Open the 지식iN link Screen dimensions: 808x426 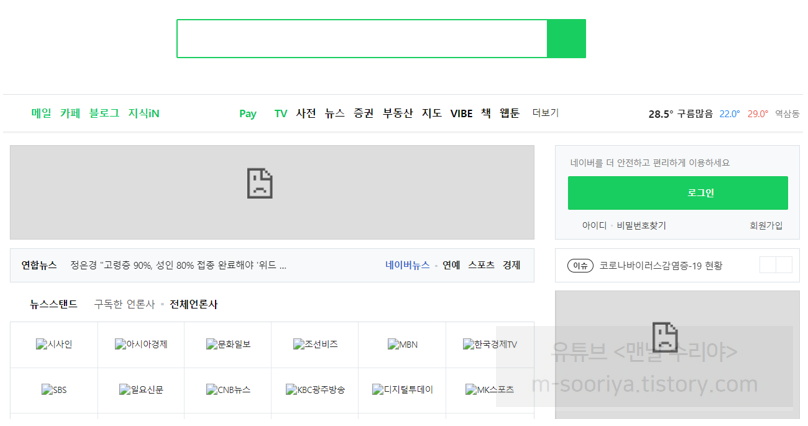pyautogui.click(x=144, y=113)
